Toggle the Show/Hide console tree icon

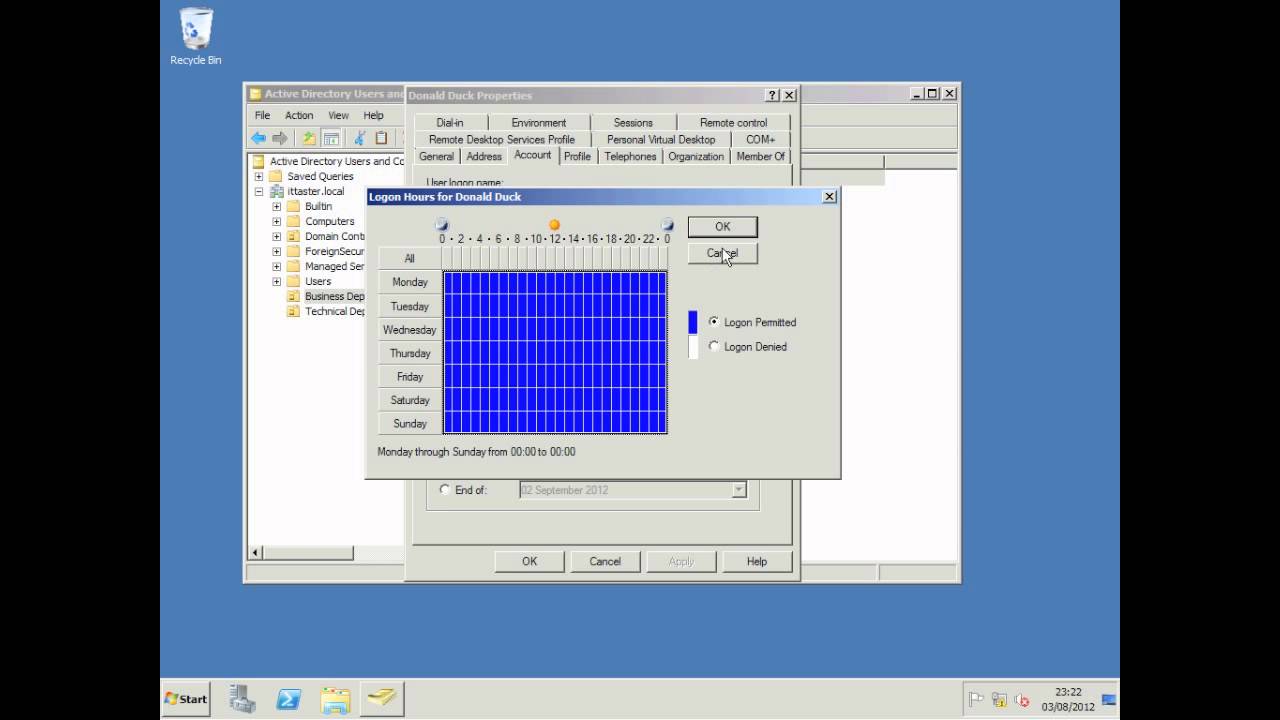[331, 138]
